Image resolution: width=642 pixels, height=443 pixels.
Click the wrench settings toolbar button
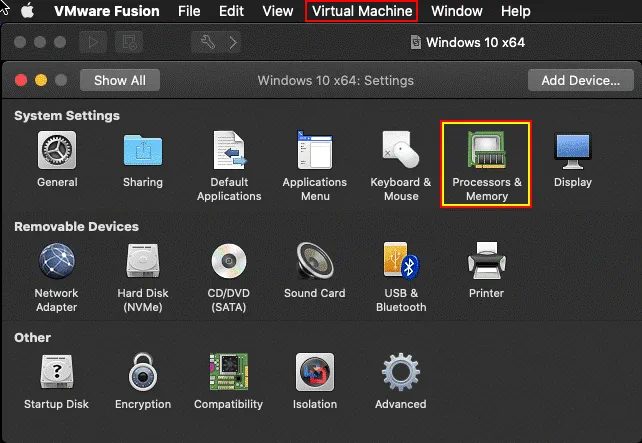(207, 43)
